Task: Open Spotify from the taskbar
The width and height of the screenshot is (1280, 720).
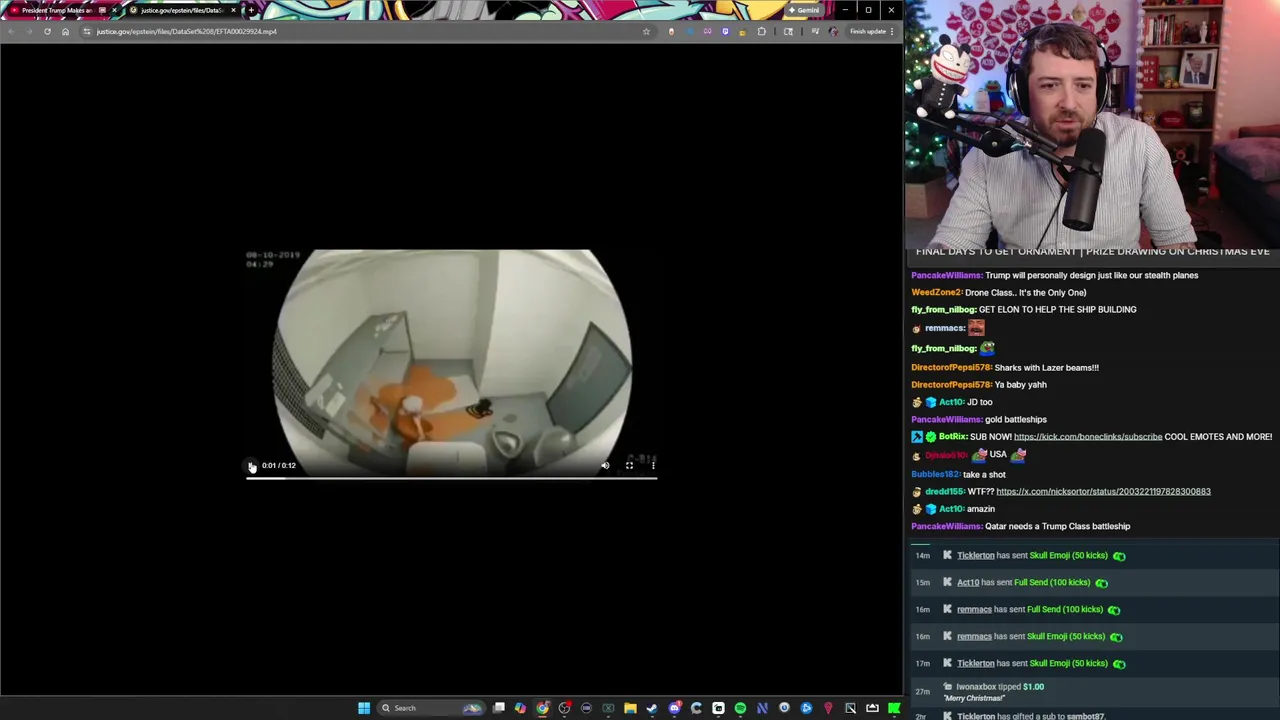Action: 740,708
